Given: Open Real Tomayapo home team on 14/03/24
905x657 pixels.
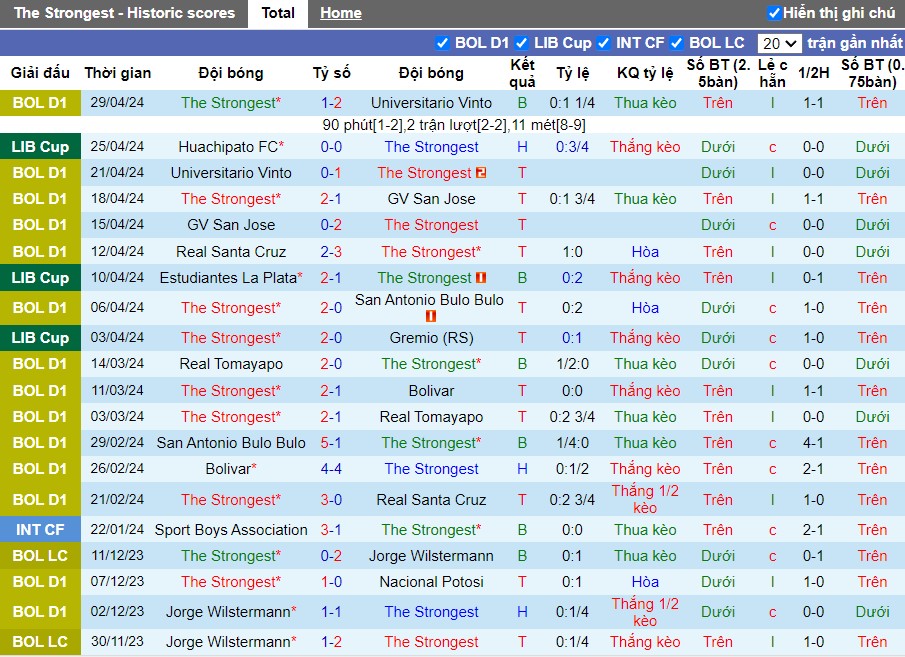Looking at the screenshot, I should [x=231, y=364].
